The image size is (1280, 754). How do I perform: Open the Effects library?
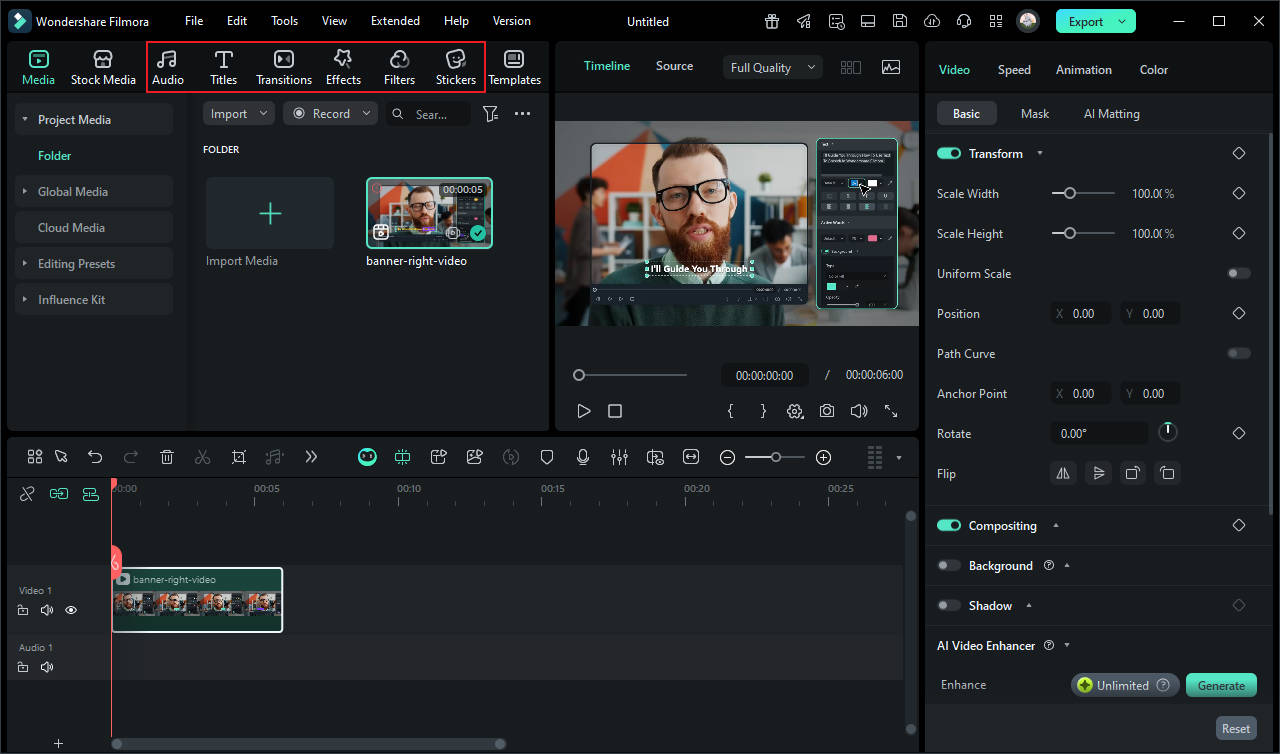343,67
